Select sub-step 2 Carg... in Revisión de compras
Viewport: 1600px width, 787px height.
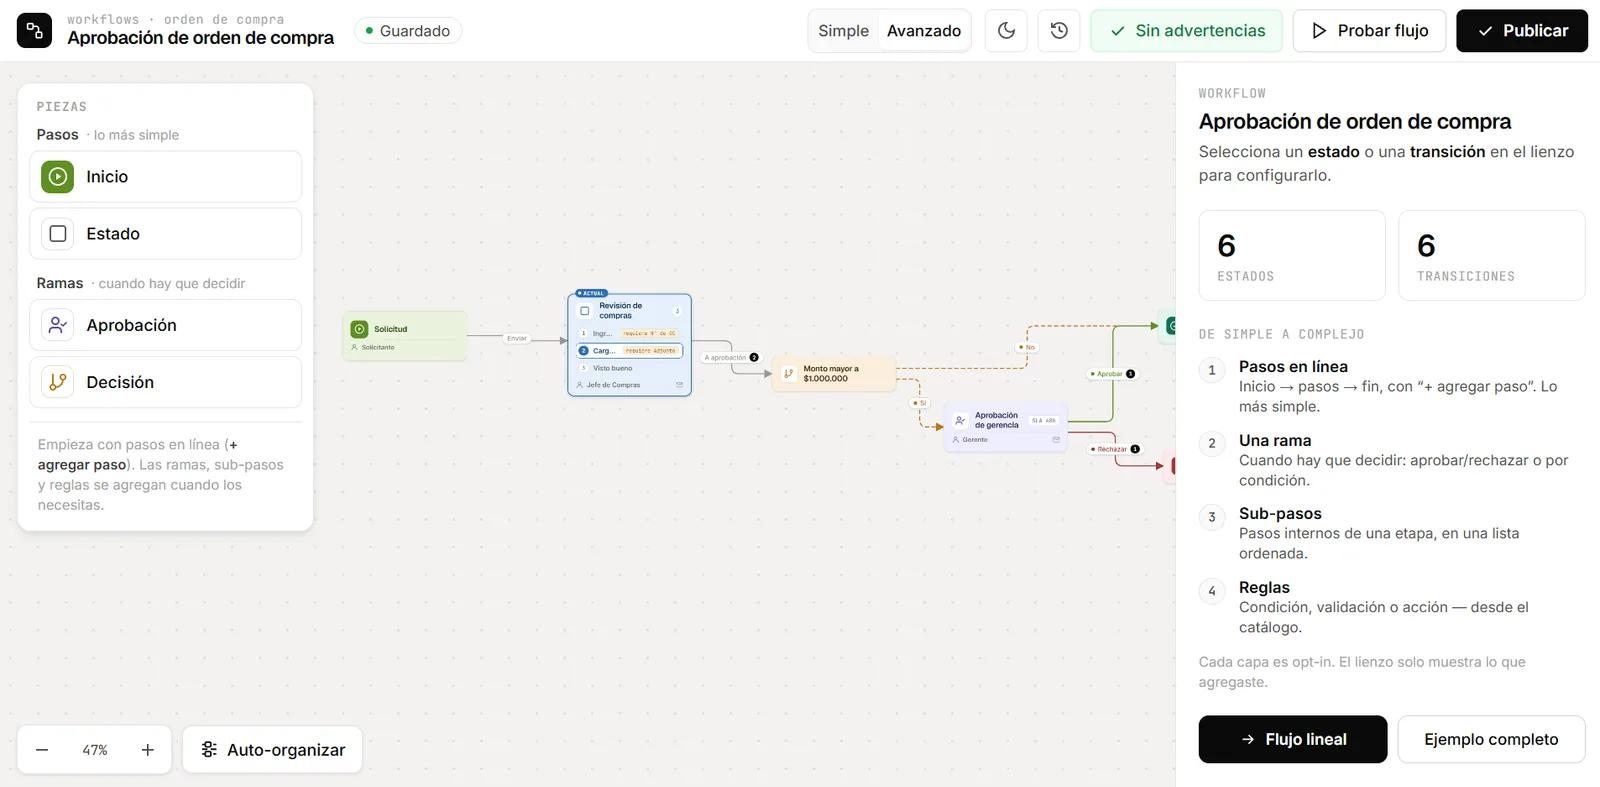(x=629, y=351)
